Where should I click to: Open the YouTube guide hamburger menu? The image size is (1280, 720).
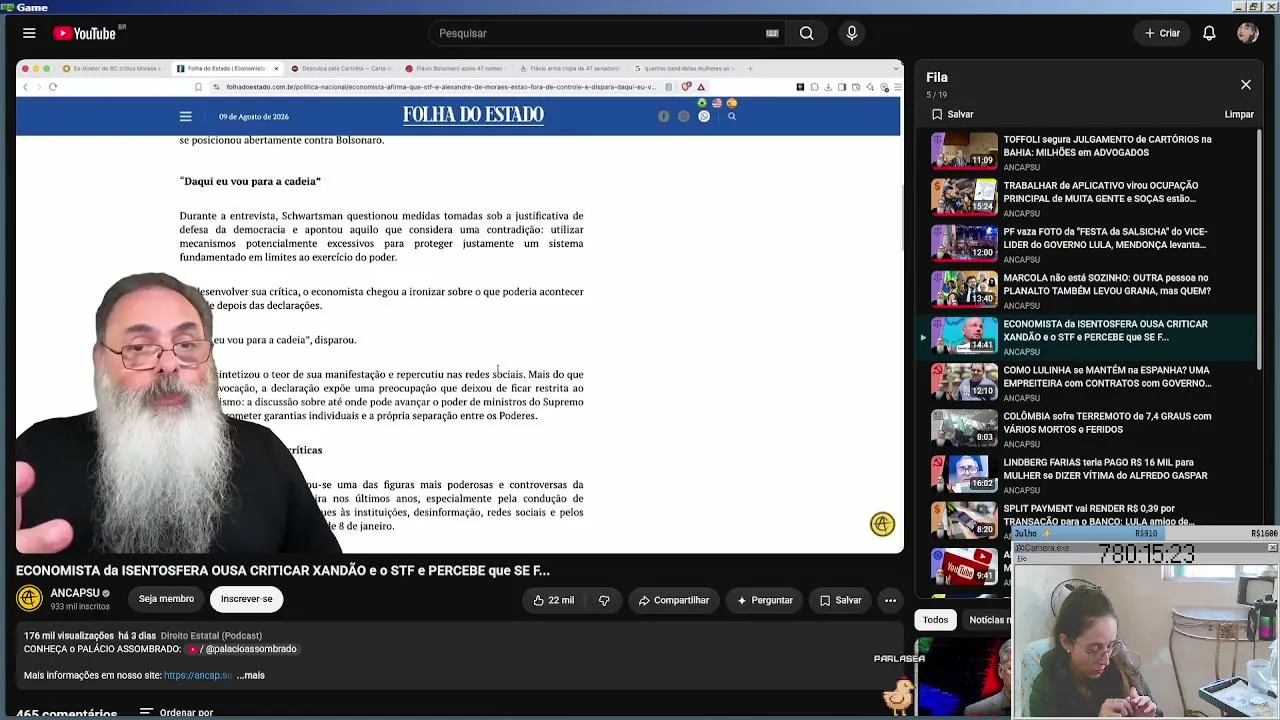[29, 33]
